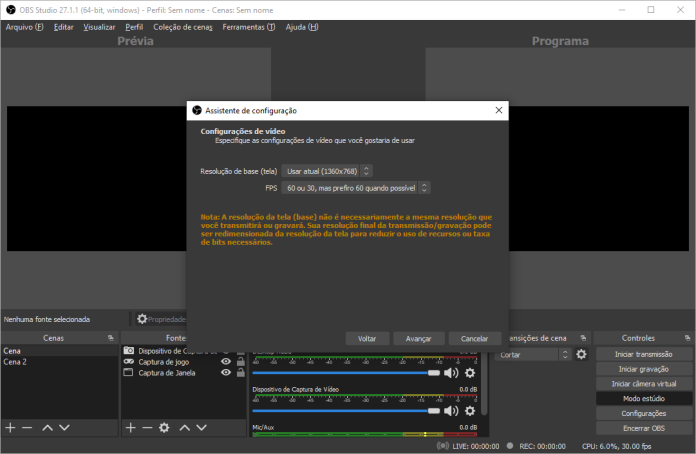Click the game controller icon of Captura de jogo
This screenshot has width=696, height=454.
pyautogui.click(x=129, y=362)
